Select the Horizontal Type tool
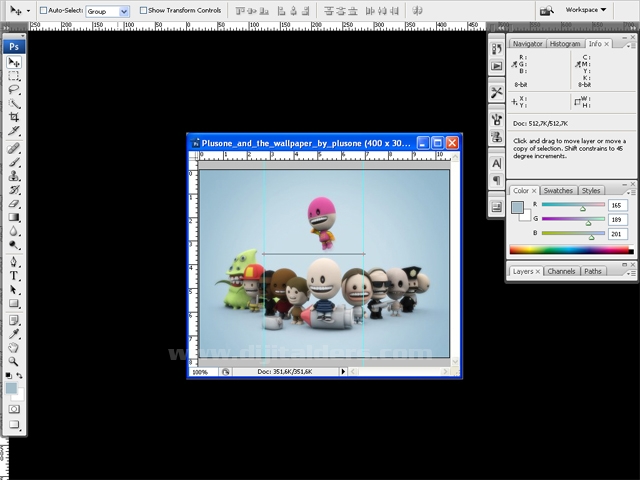This screenshot has width=640, height=480. point(14,276)
